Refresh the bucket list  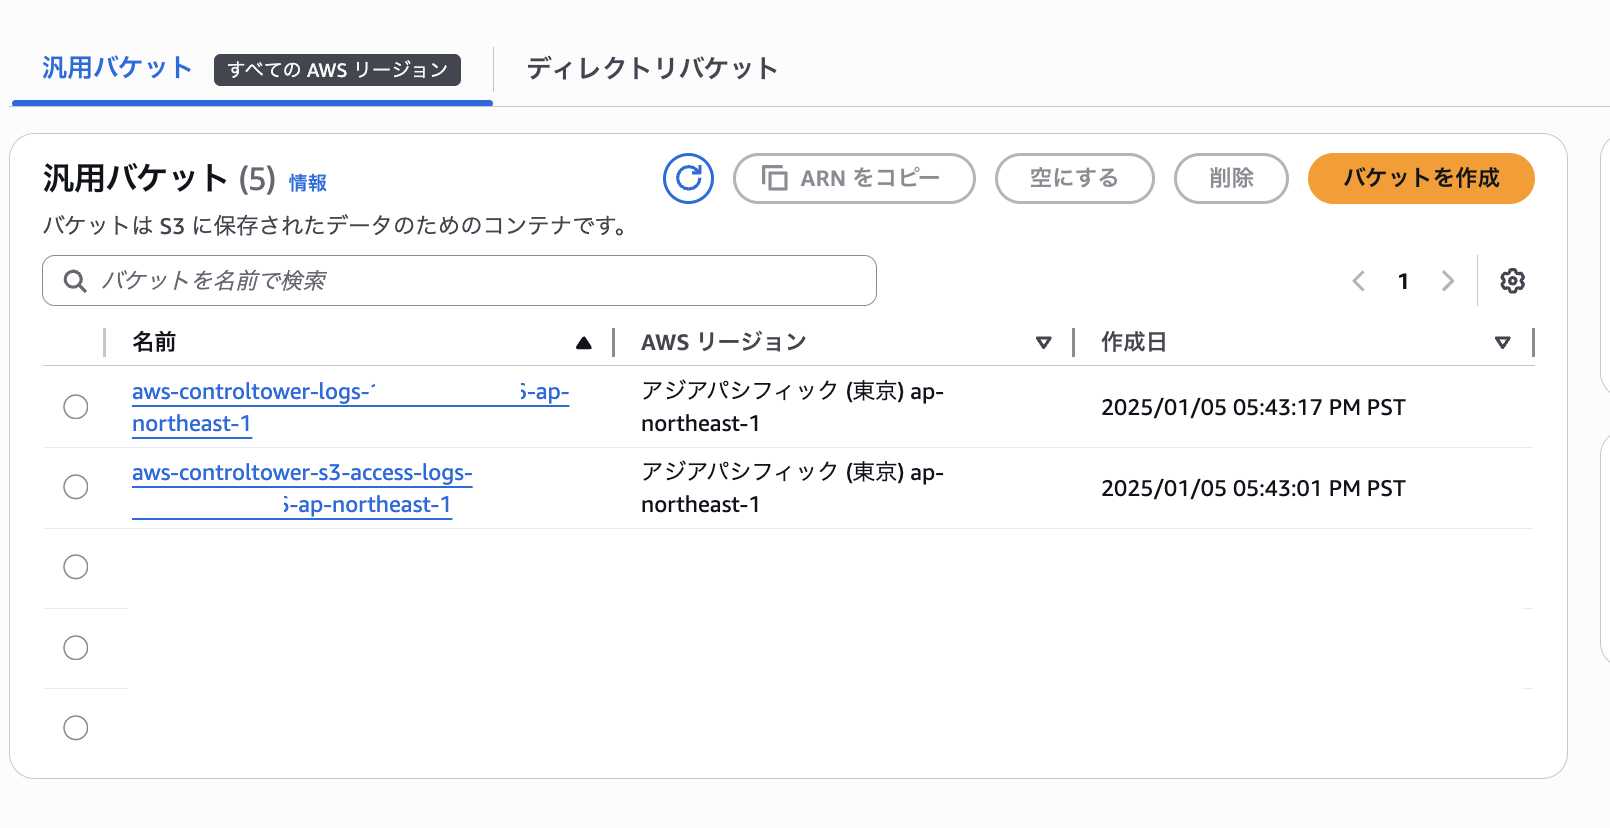point(688,178)
